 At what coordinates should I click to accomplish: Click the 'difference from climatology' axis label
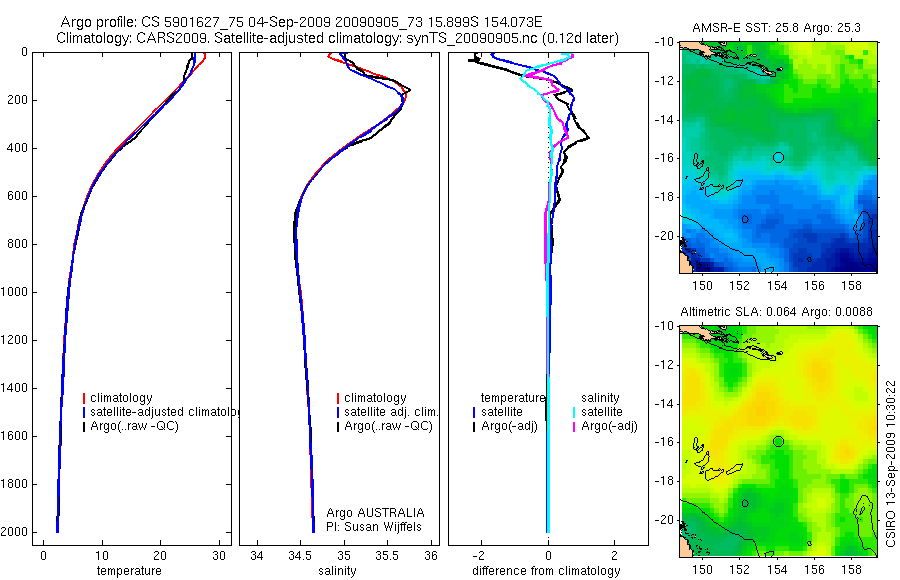tap(546, 571)
